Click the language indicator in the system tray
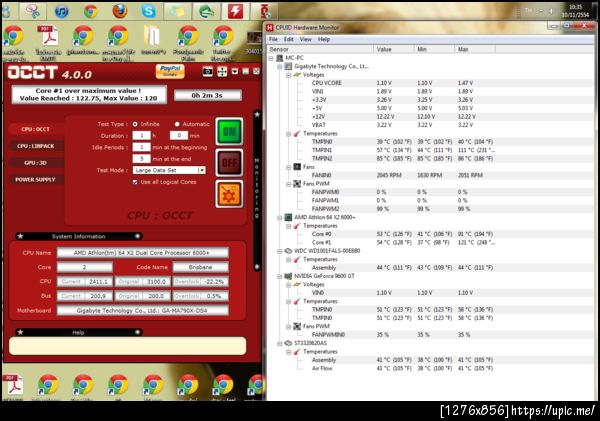Viewport: 600px width, 421px height. (x=528, y=10)
